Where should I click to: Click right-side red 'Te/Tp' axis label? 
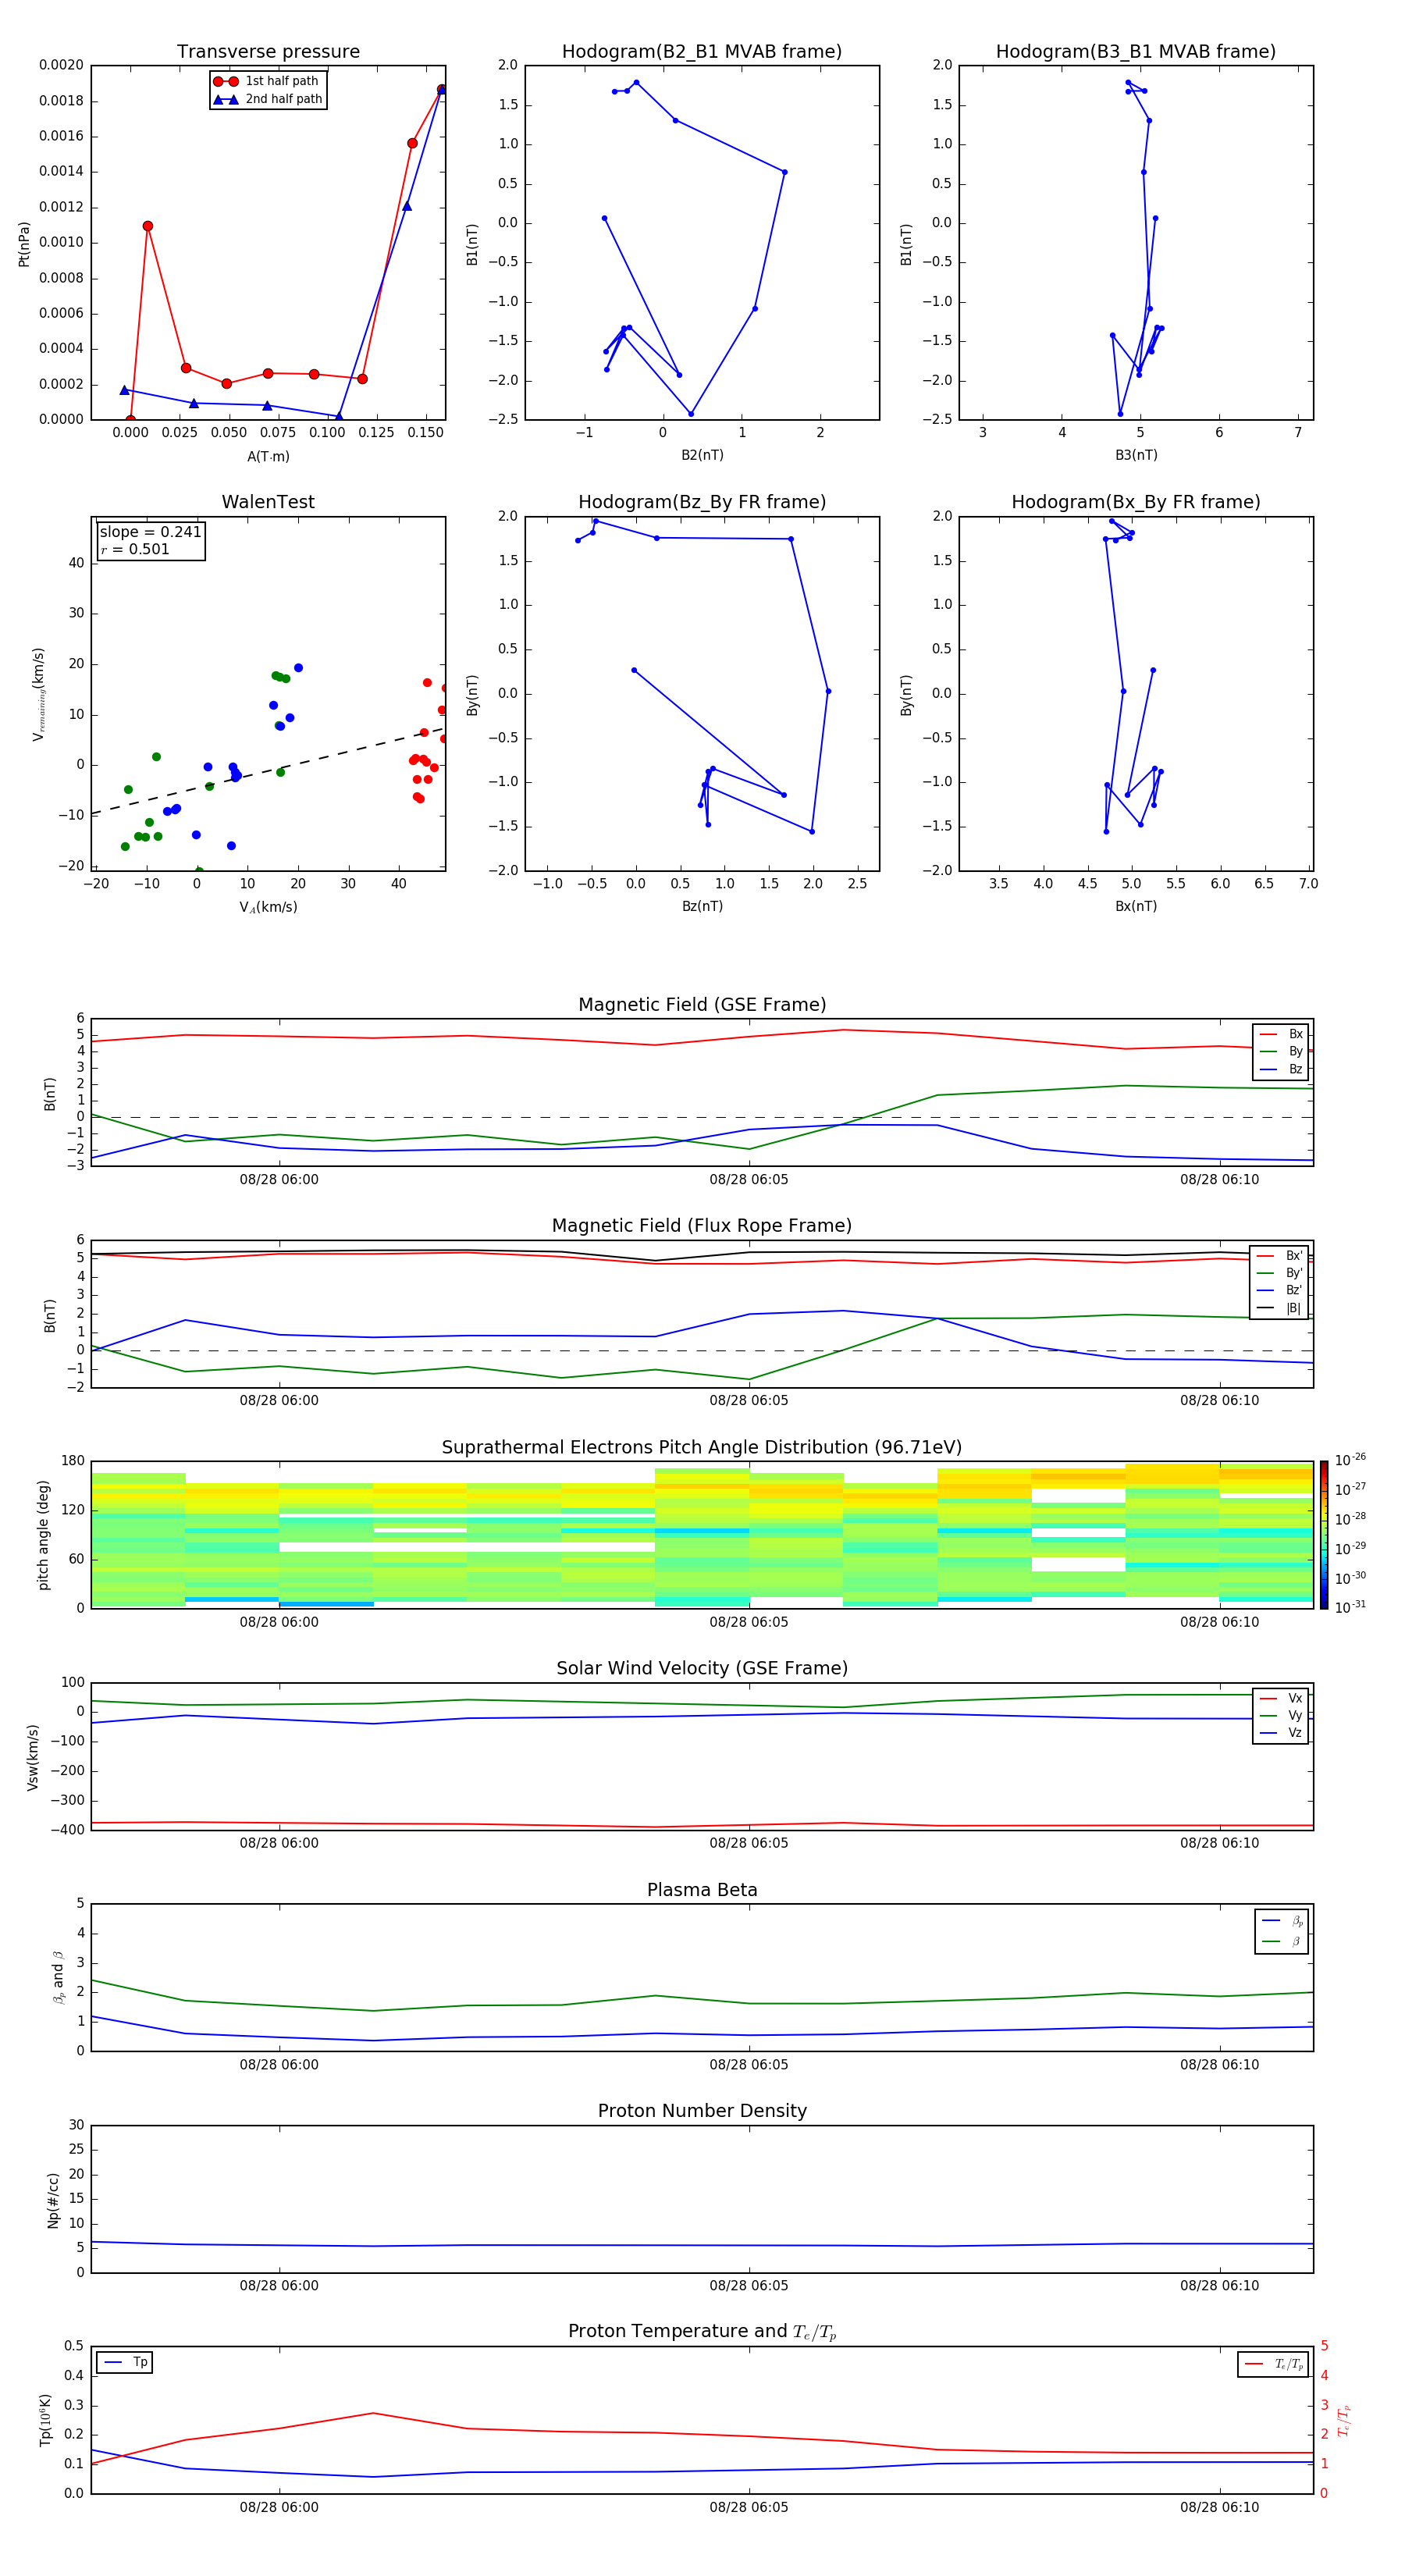[x=1345, y=2421]
